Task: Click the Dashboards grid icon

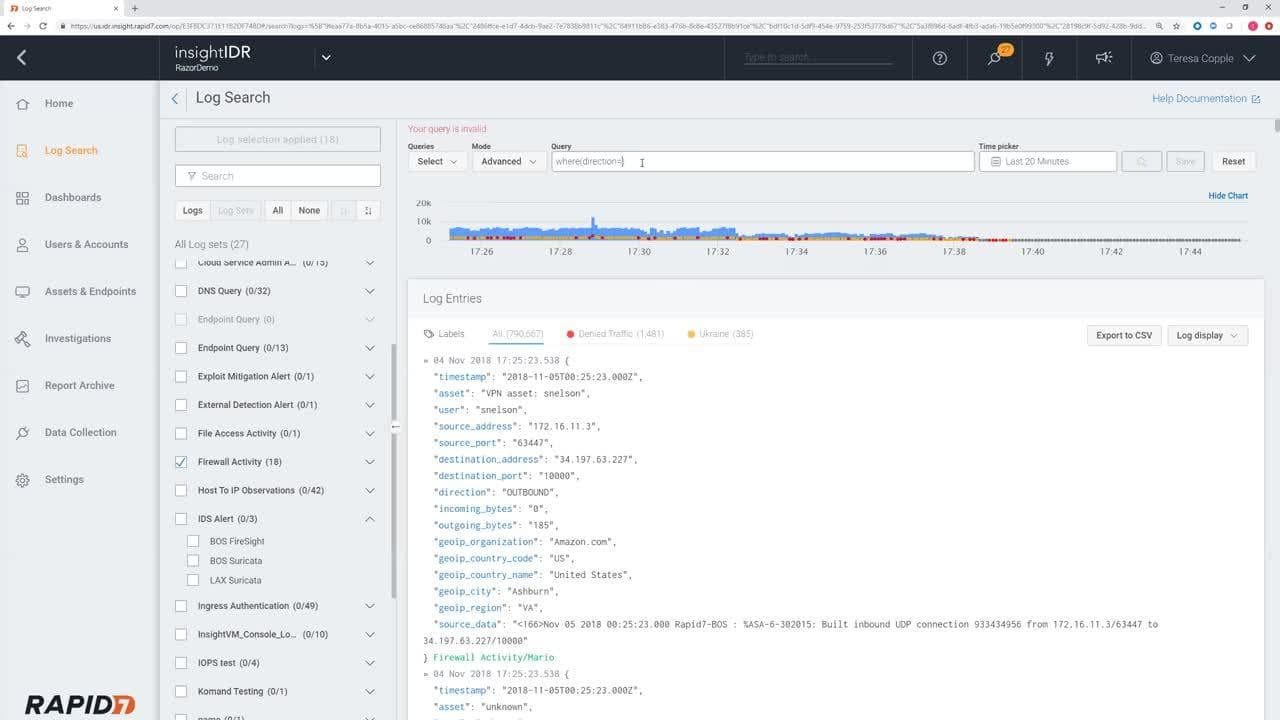Action: (x=22, y=197)
